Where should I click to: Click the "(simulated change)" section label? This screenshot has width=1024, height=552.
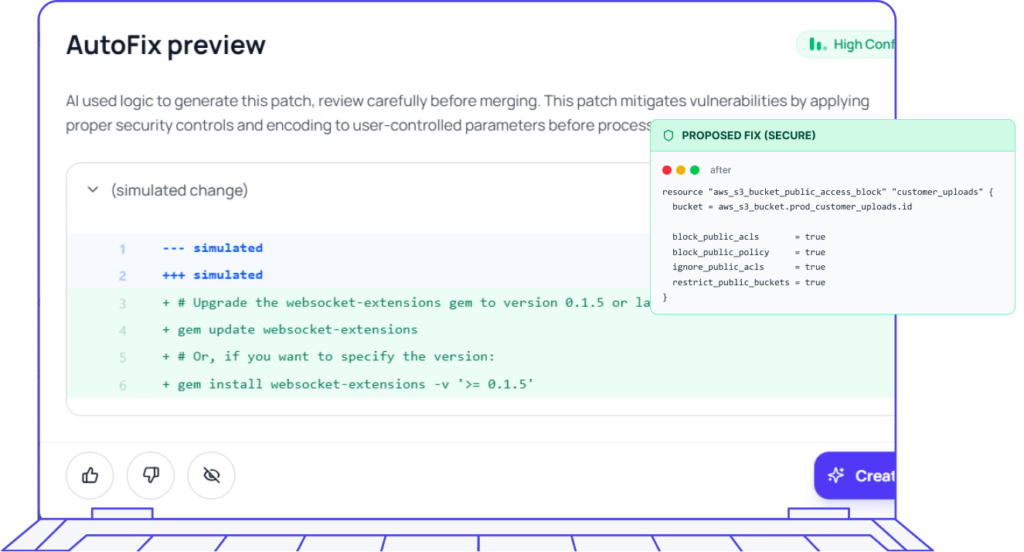point(180,190)
